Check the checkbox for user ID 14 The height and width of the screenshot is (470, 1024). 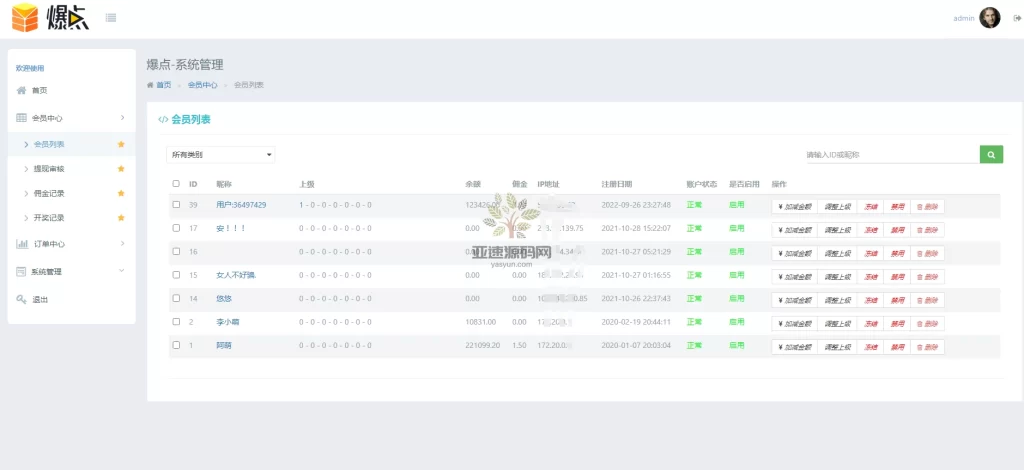[176, 298]
